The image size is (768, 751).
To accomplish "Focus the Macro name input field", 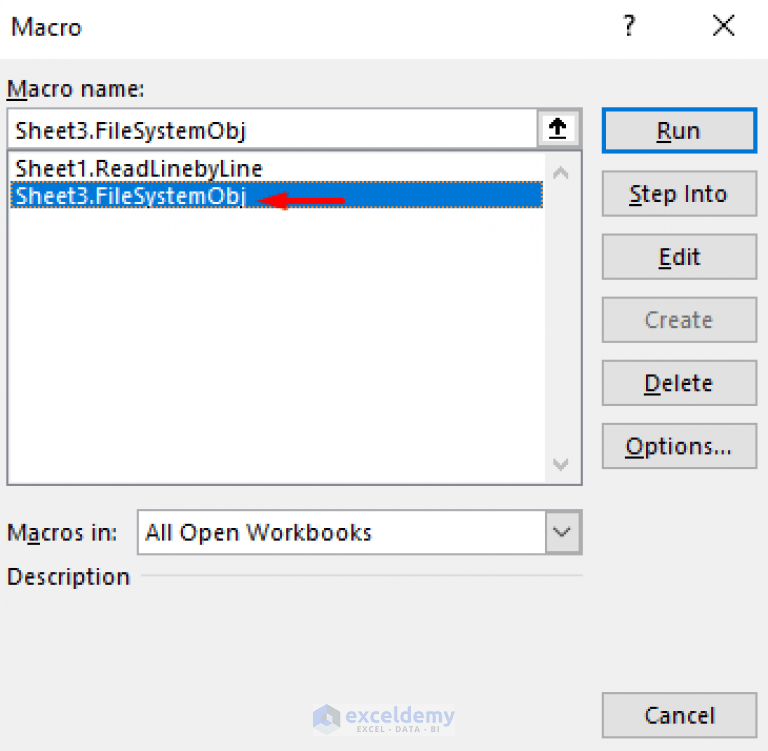I will click(x=272, y=129).
